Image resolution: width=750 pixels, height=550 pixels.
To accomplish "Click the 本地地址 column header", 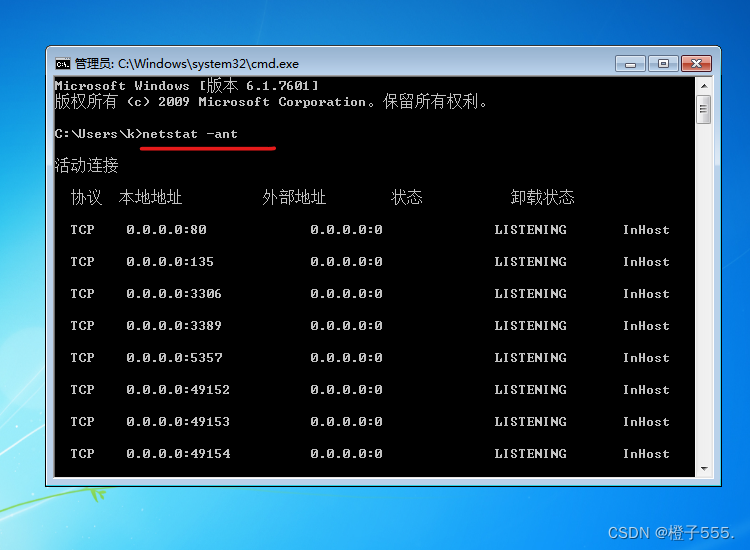I will click(150, 197).
